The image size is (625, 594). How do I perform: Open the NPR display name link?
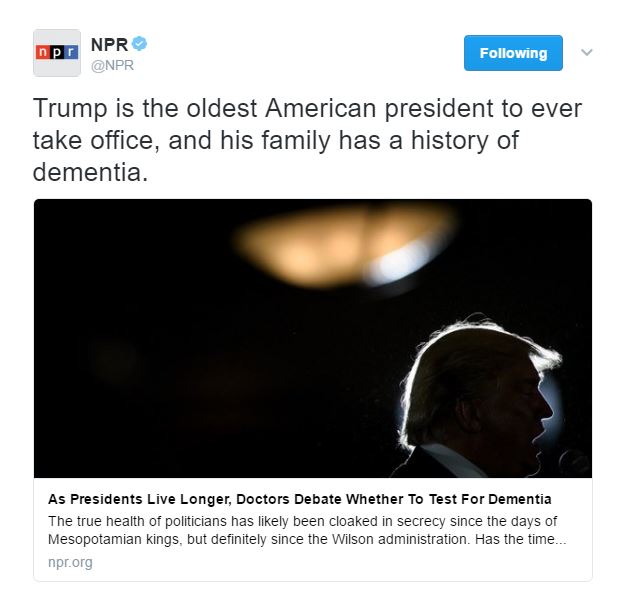110,44
